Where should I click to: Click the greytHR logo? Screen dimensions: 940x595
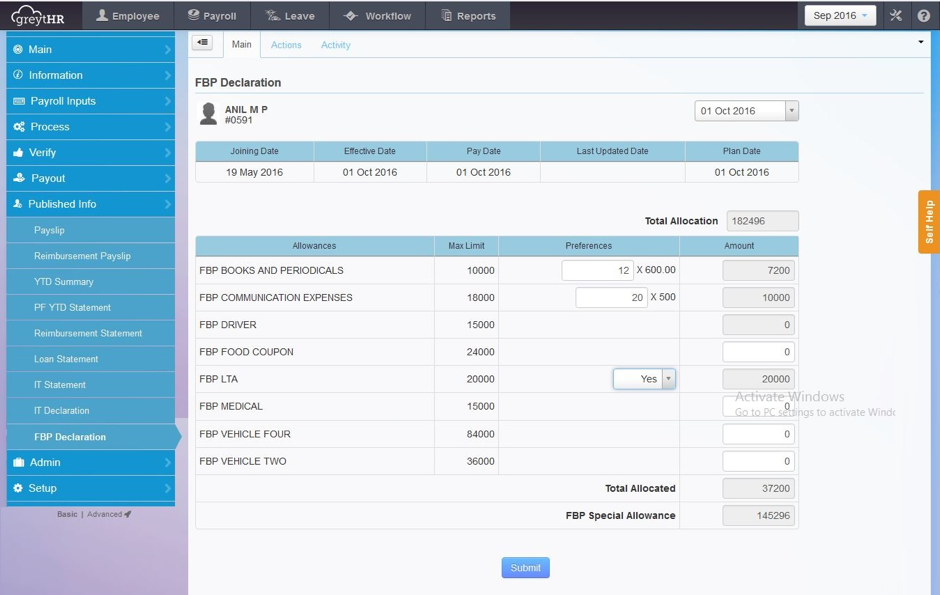point(38,16)
